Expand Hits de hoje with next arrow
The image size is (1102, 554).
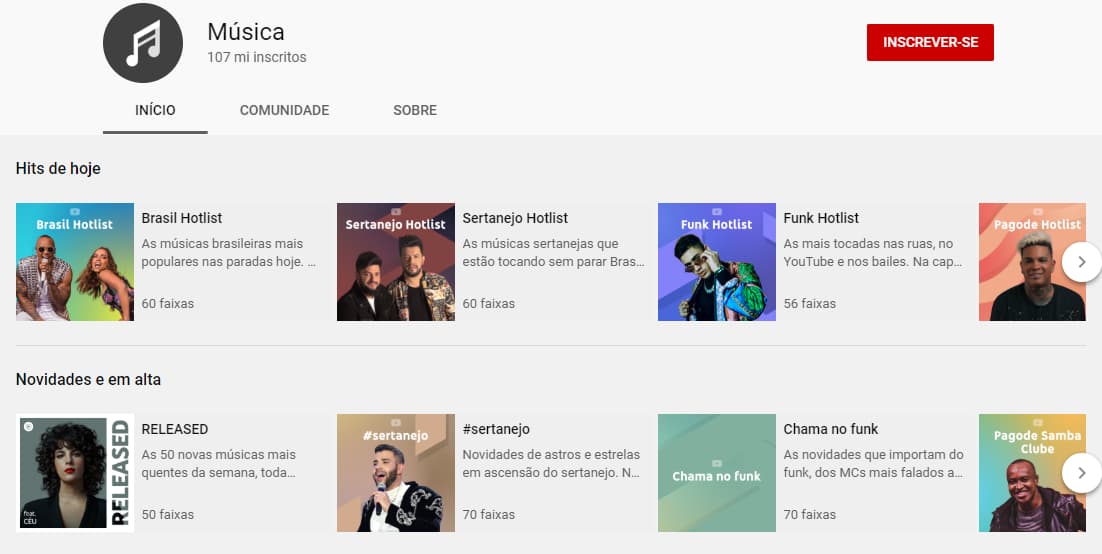click(x=1081, y=262)
